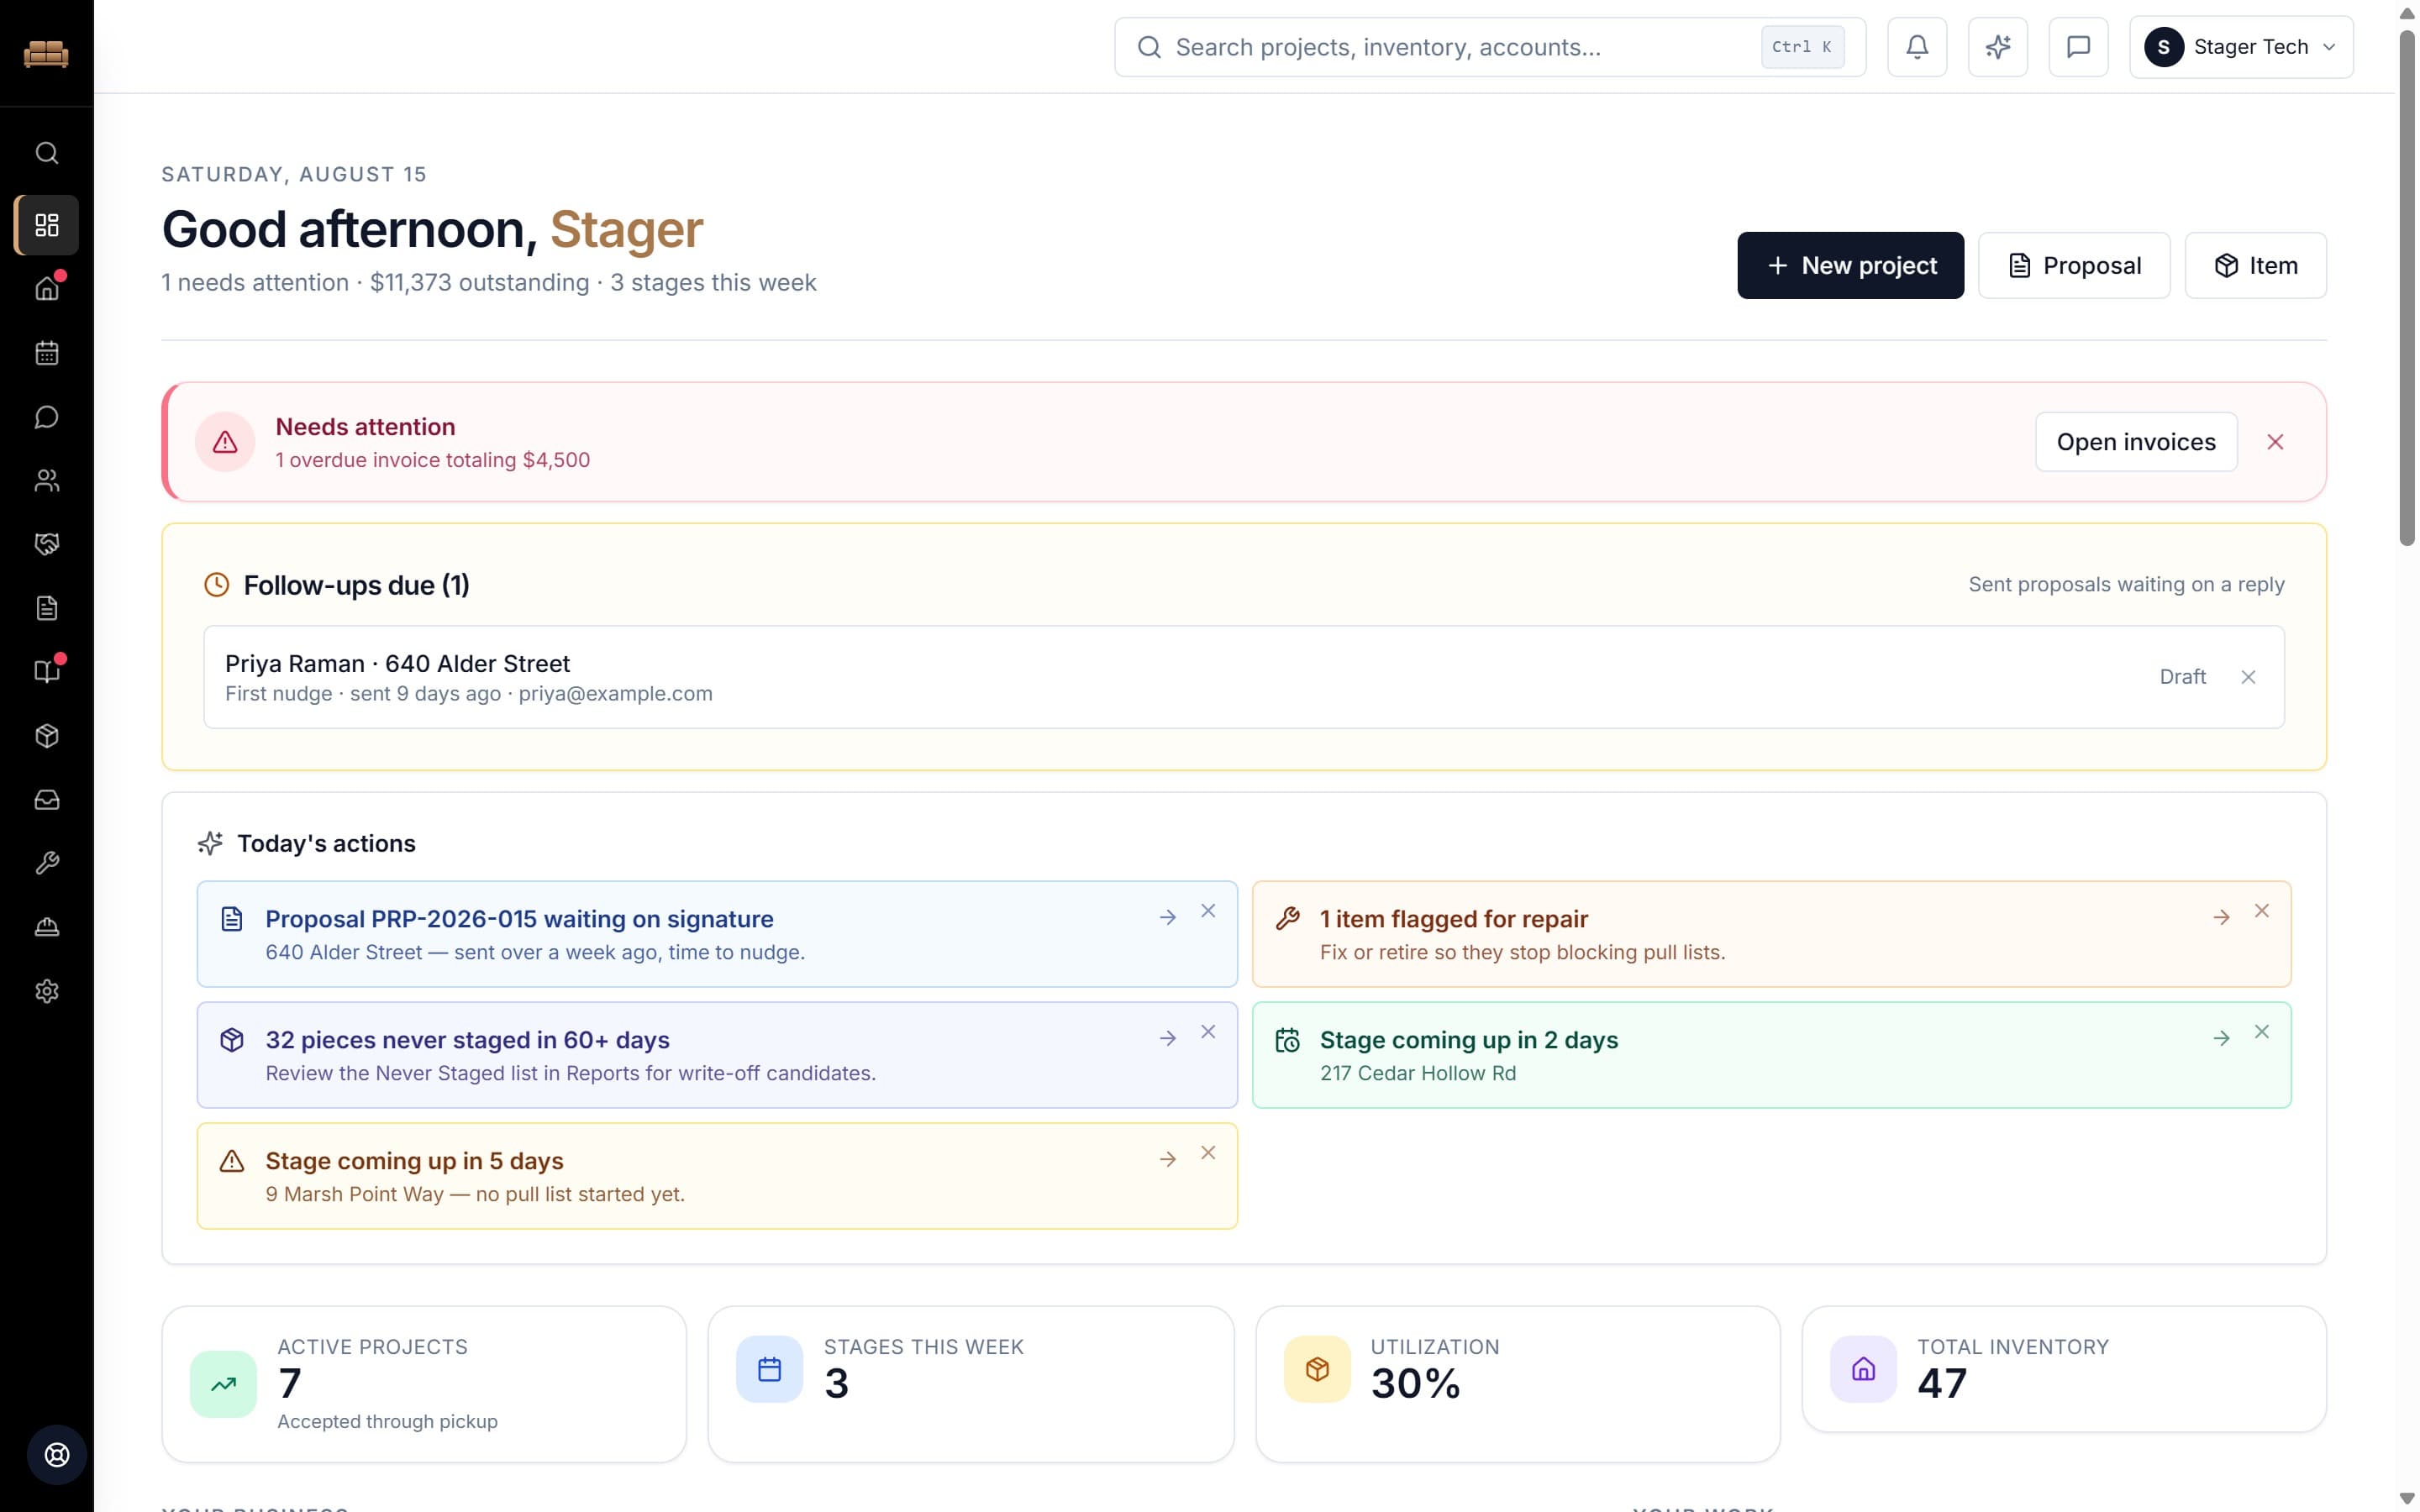The image size is (2420, 1512).
Task: Expand the Stager Tech account dropdown
Action: (2241, 47)
